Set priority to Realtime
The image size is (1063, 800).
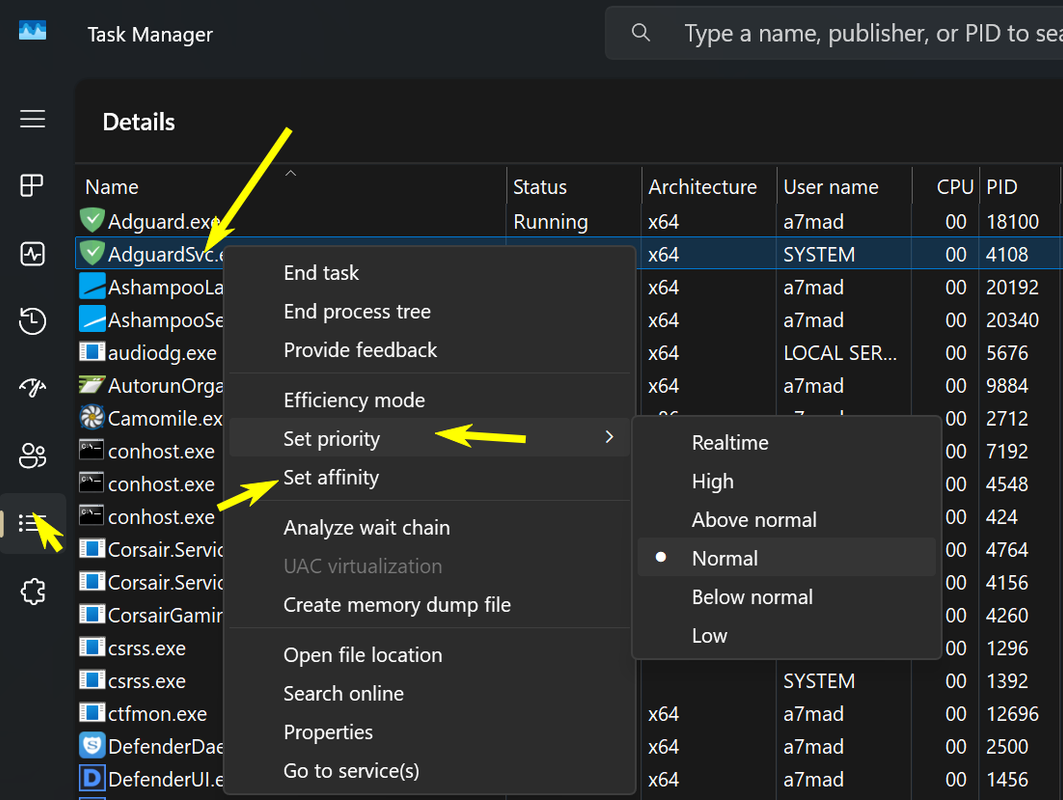coord(786,443)
